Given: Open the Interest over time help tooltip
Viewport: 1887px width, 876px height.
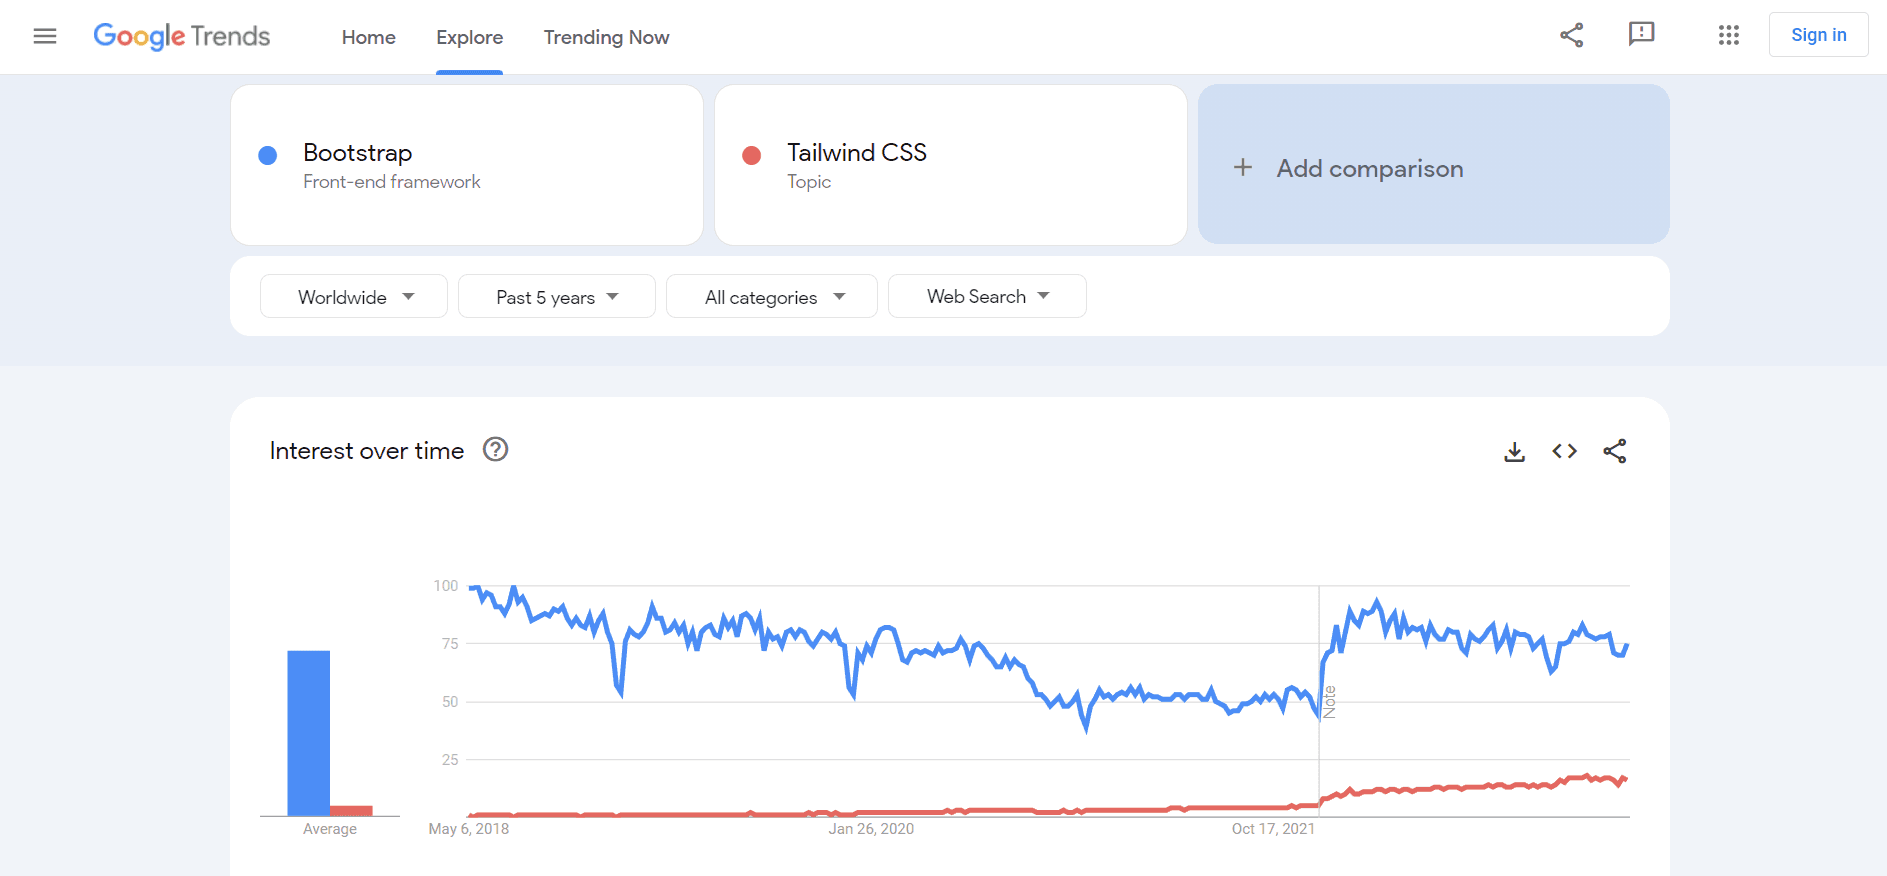Looking at the screenshot, I should [x=494, y=450].
